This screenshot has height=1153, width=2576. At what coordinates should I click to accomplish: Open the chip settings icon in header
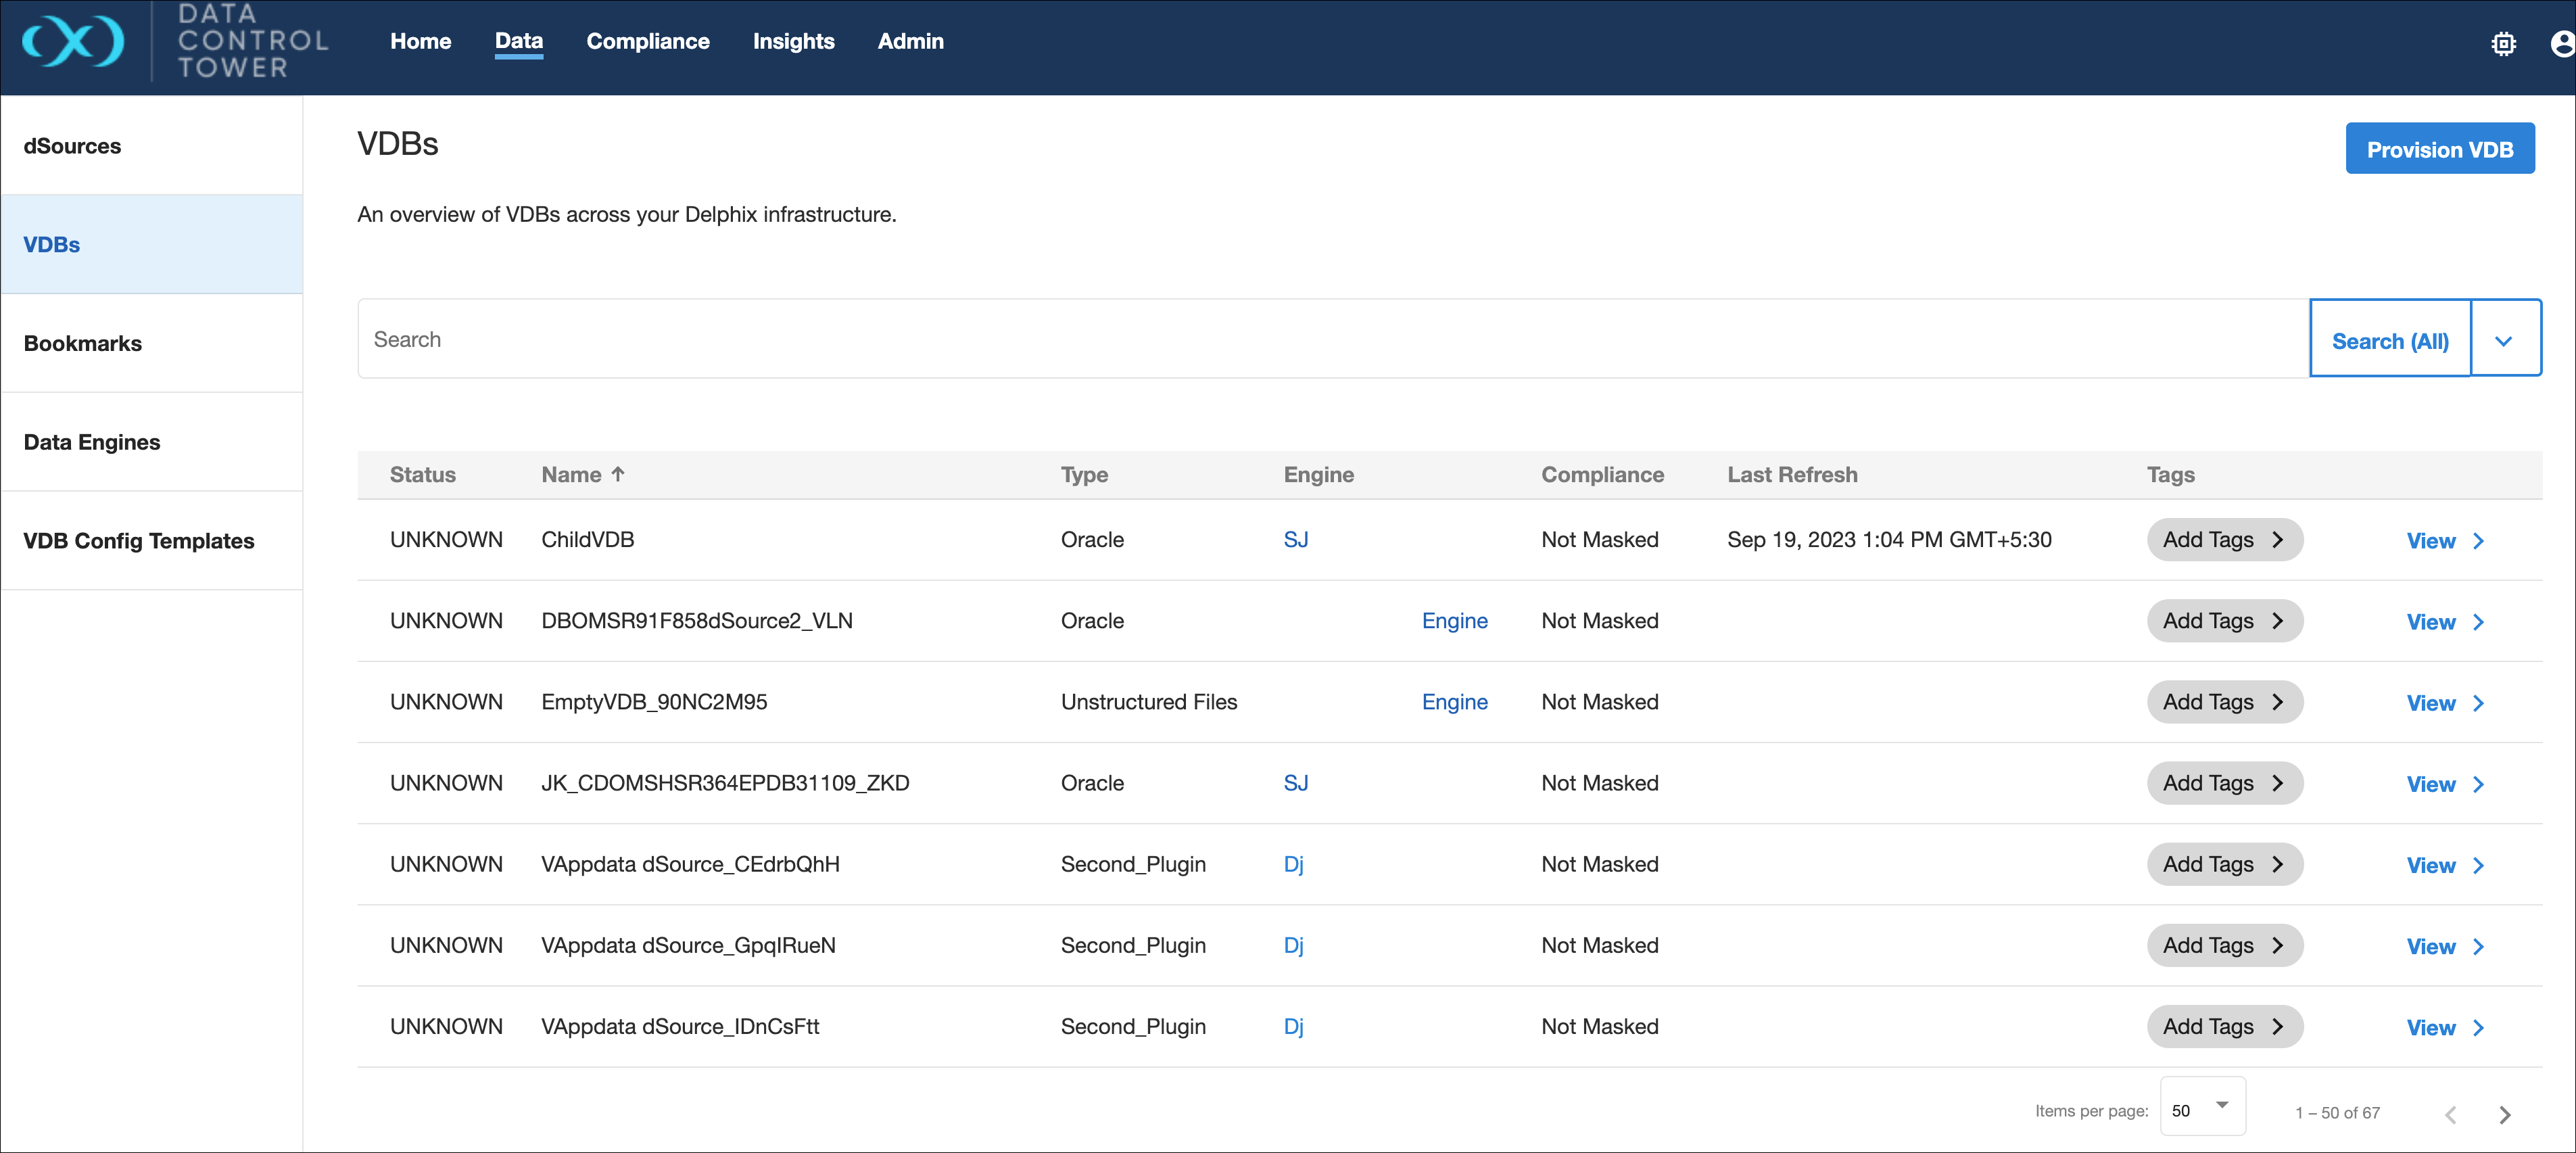point(2503,44)
